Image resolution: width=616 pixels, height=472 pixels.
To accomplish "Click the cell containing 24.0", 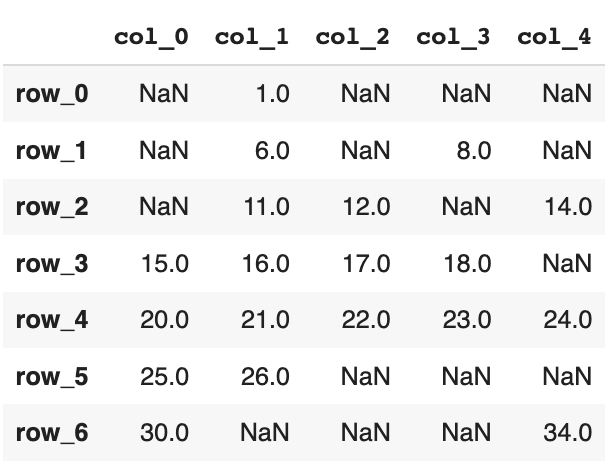I will tap(567, 320).
